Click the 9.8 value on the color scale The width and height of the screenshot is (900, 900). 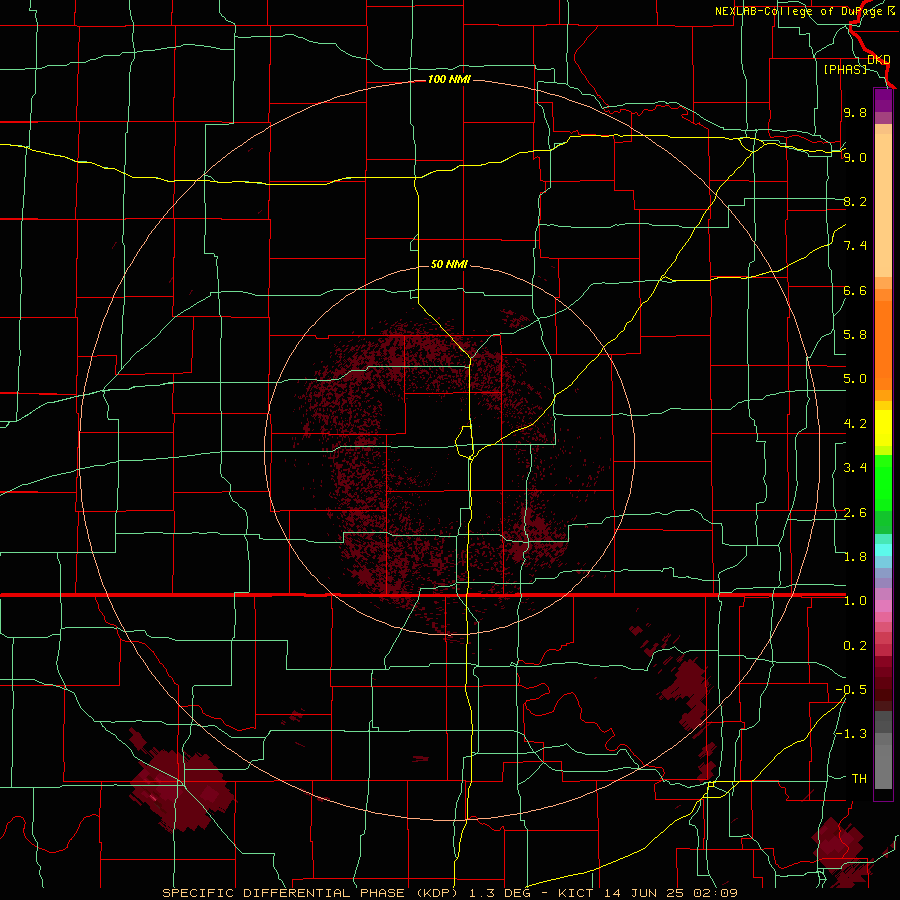pos(855,112)
